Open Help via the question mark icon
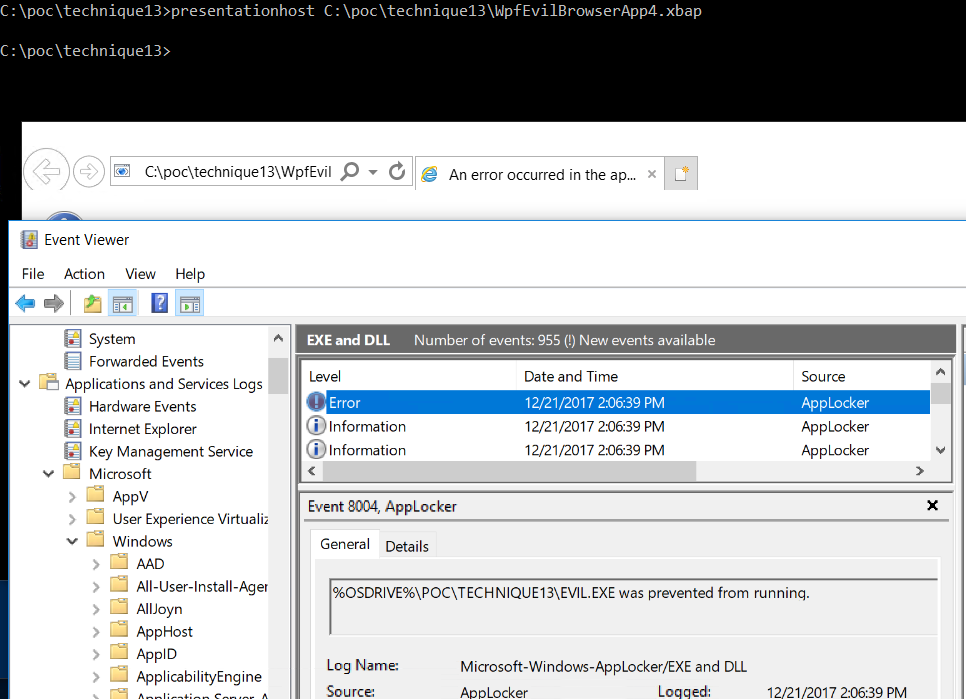Image resolution: width=966 pixels, height=699 pixels. tap(159, 303)
